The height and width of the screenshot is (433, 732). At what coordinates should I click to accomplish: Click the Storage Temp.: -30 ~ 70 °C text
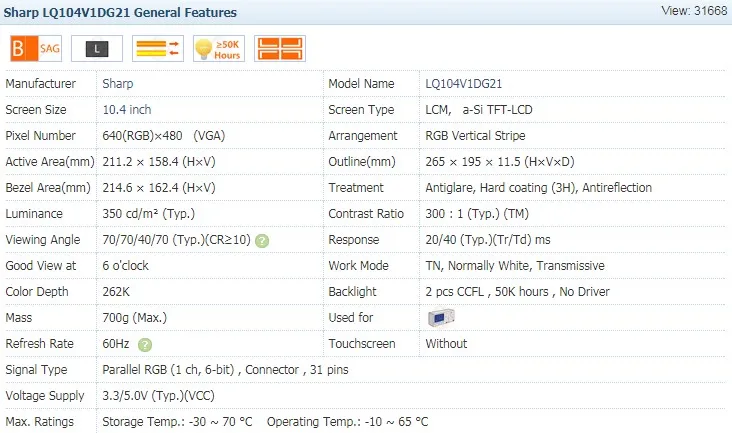(177, 422)
